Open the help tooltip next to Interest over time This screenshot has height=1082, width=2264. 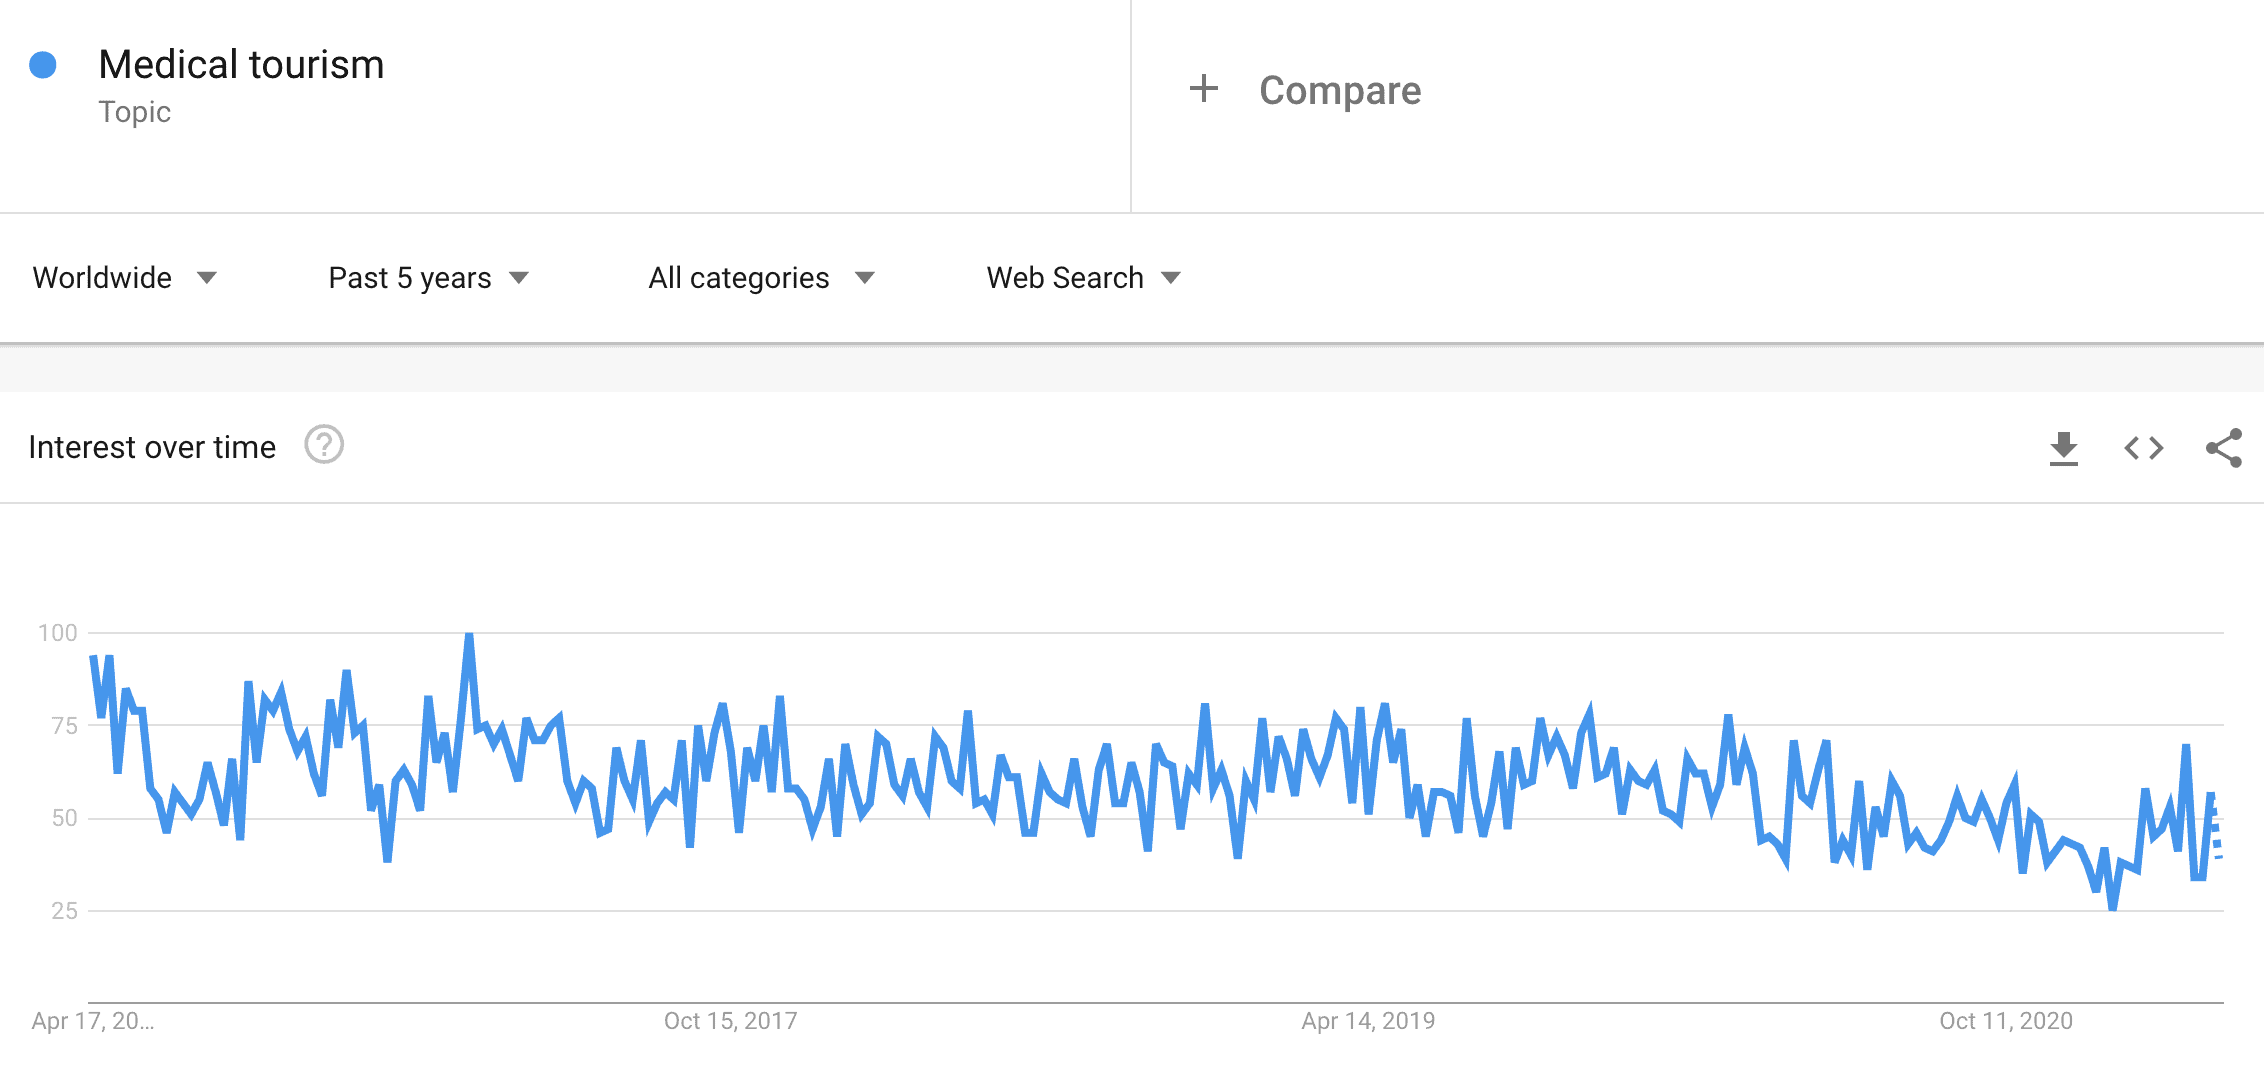click(x=323, y=446)
